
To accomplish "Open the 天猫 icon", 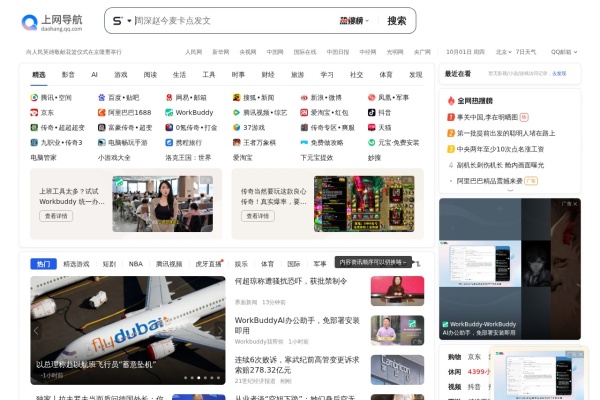I will click(371, 127).
